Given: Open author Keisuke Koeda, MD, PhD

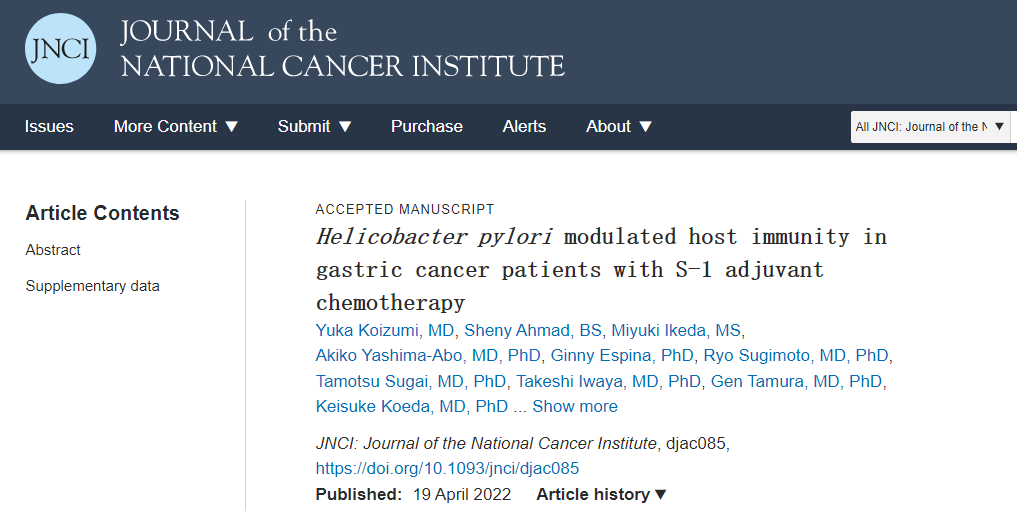Looking at the screenshot, I should click(412, 406).
